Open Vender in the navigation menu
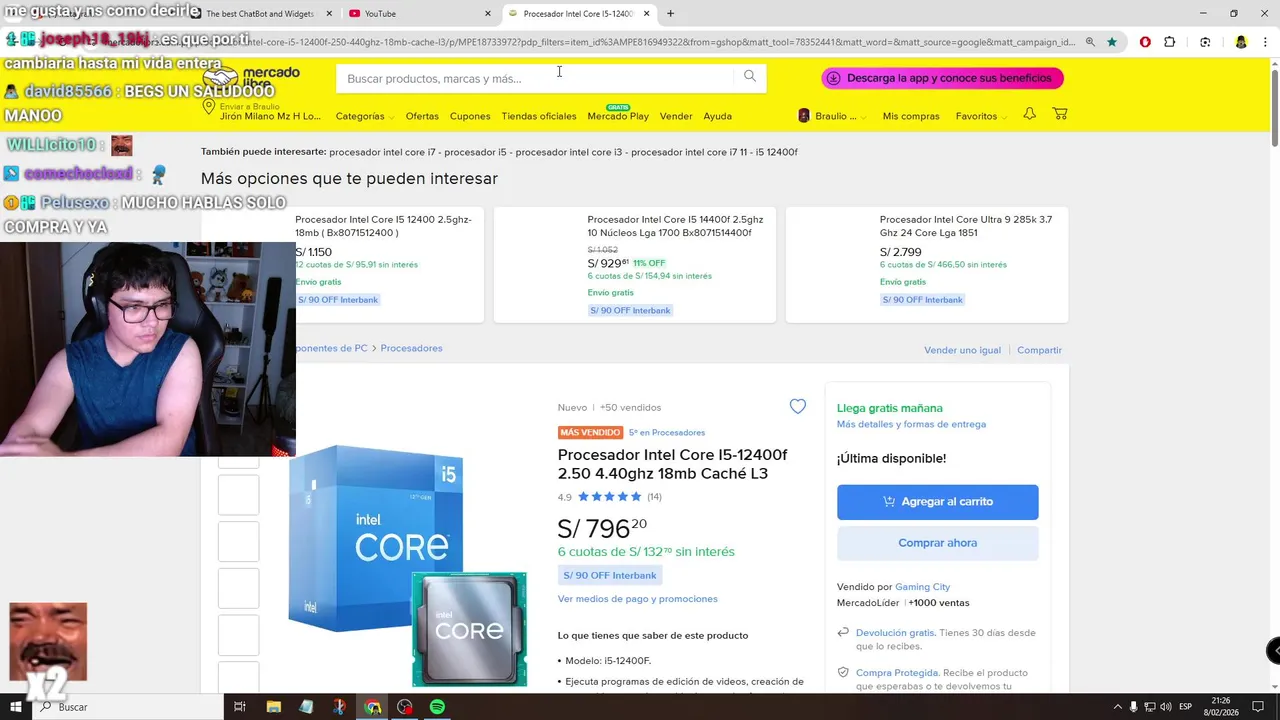The width and height of the screenshot is (1280, 720). tap(676, 116)
